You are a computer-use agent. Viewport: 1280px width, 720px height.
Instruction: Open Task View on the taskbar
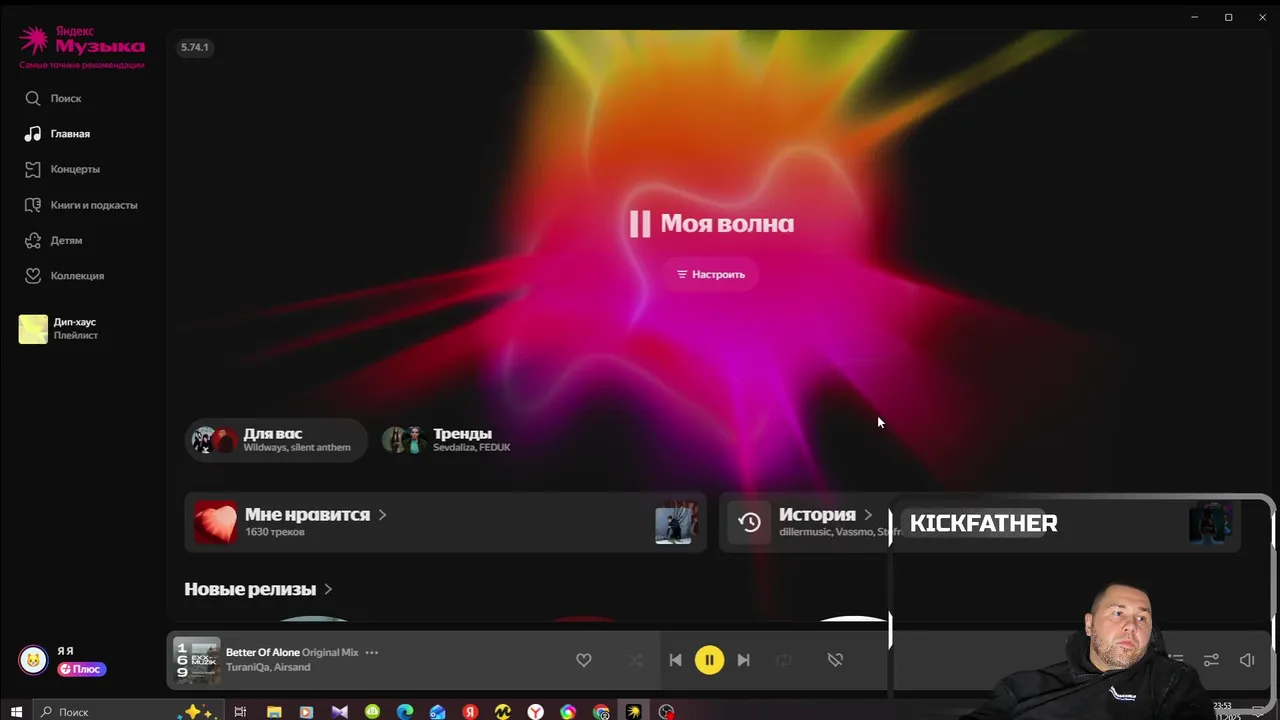[x=240, y=712]
